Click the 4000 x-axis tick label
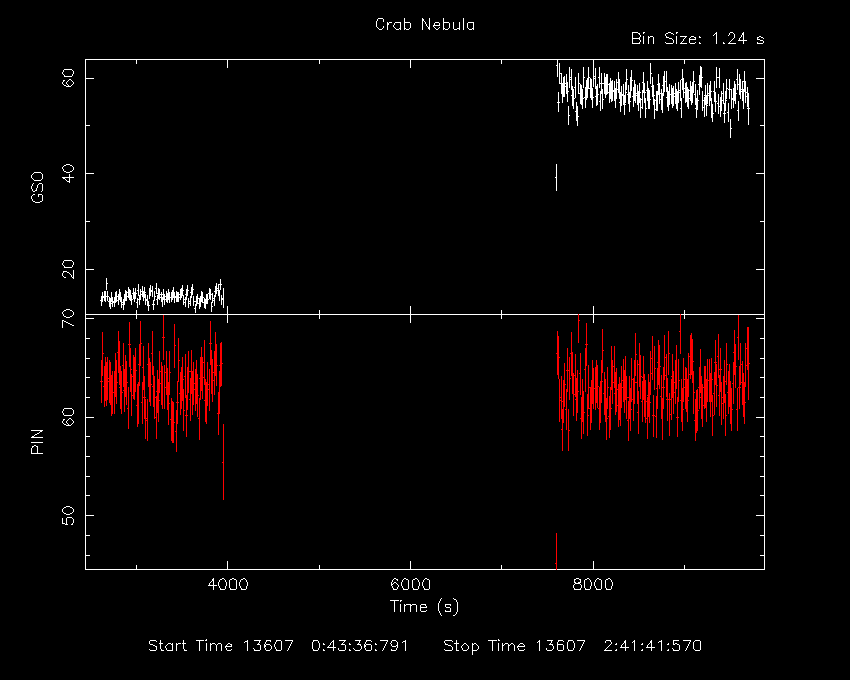Viewport: 850px width, 680px height. click(228, 585)
